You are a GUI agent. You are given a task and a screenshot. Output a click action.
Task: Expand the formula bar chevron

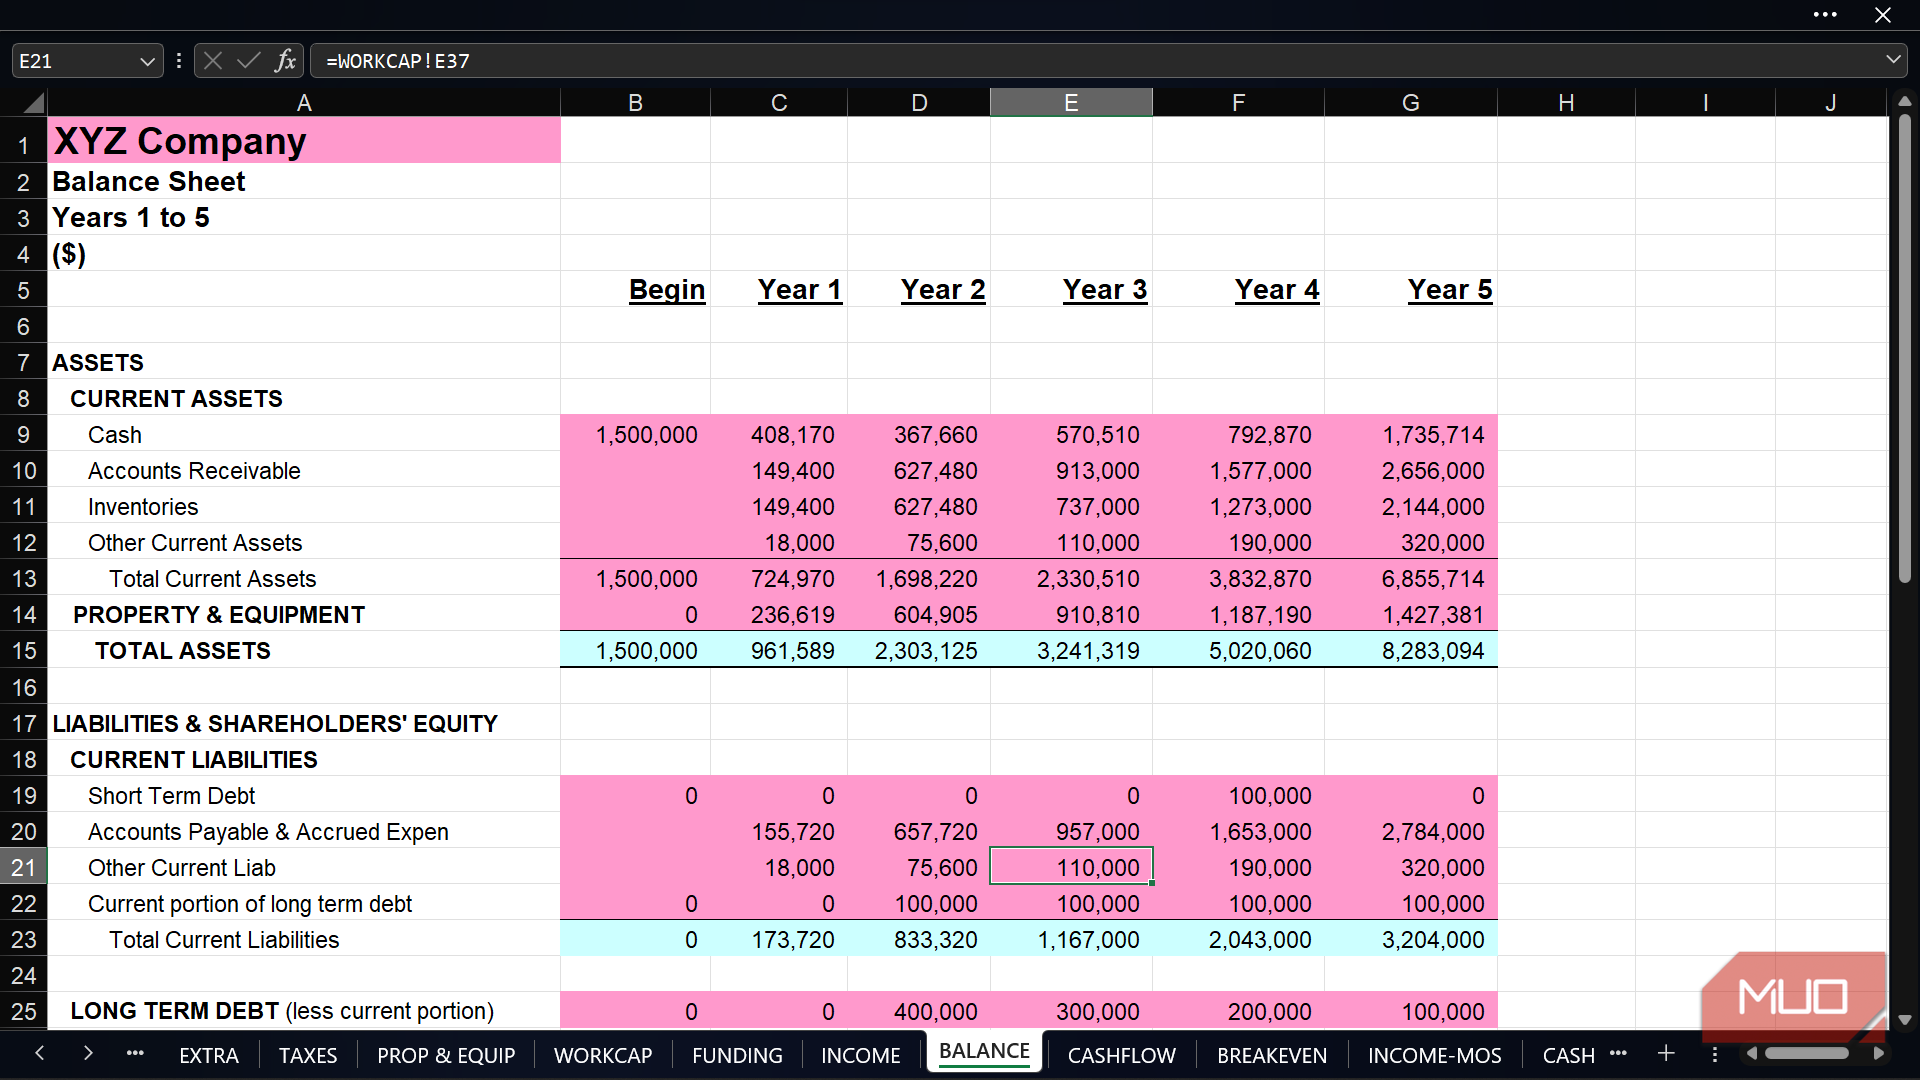[1893, 60]
